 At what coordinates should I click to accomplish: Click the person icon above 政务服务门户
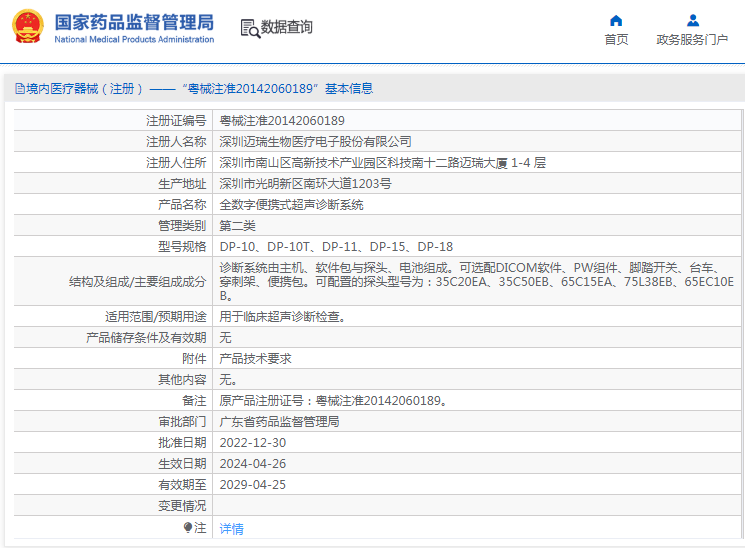coord(692,20)
